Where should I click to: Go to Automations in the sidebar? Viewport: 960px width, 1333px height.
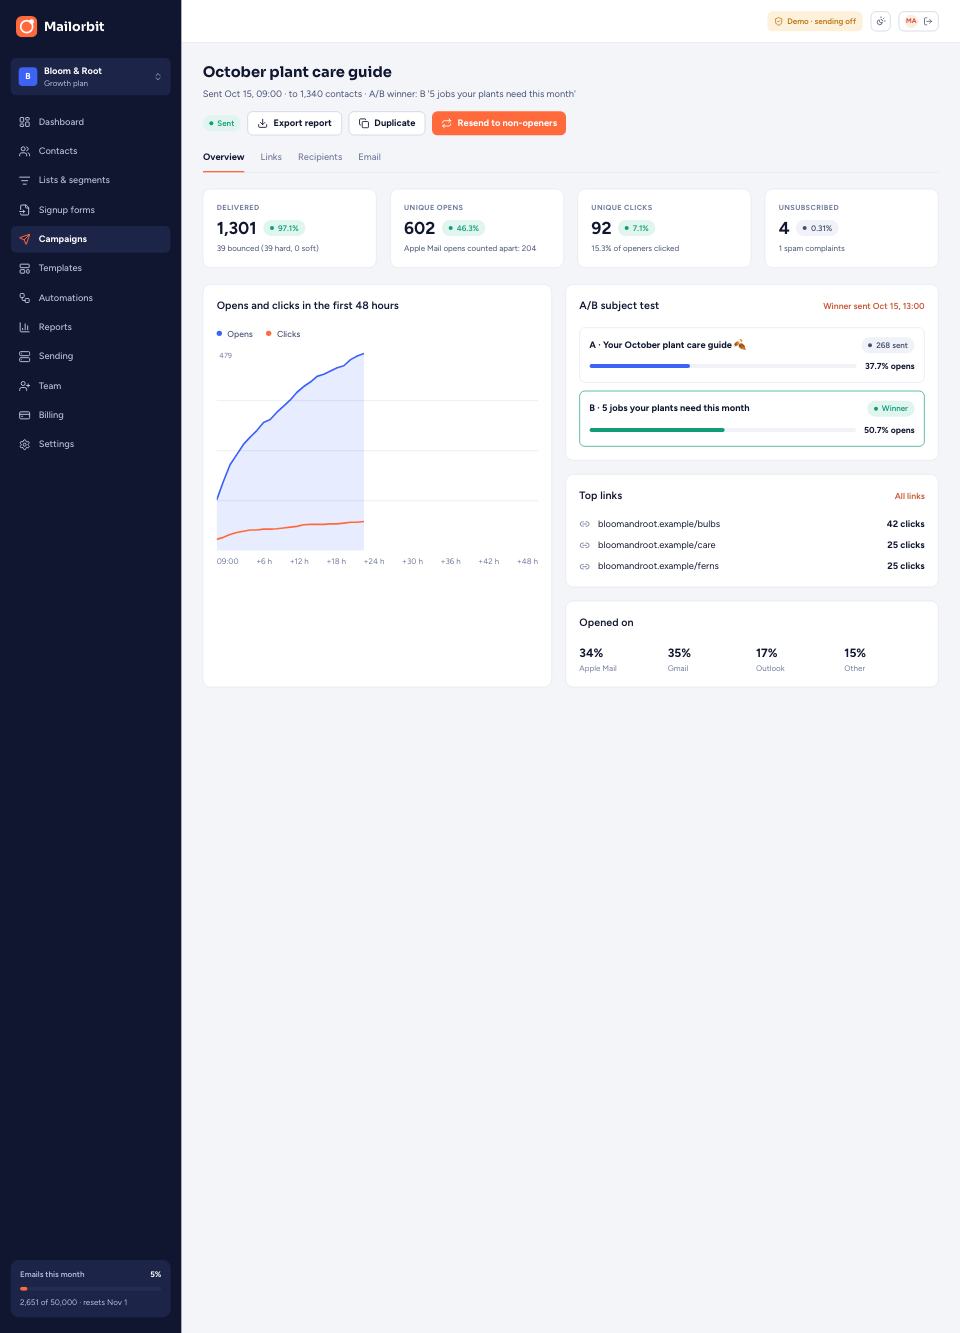tap(90, 298)
